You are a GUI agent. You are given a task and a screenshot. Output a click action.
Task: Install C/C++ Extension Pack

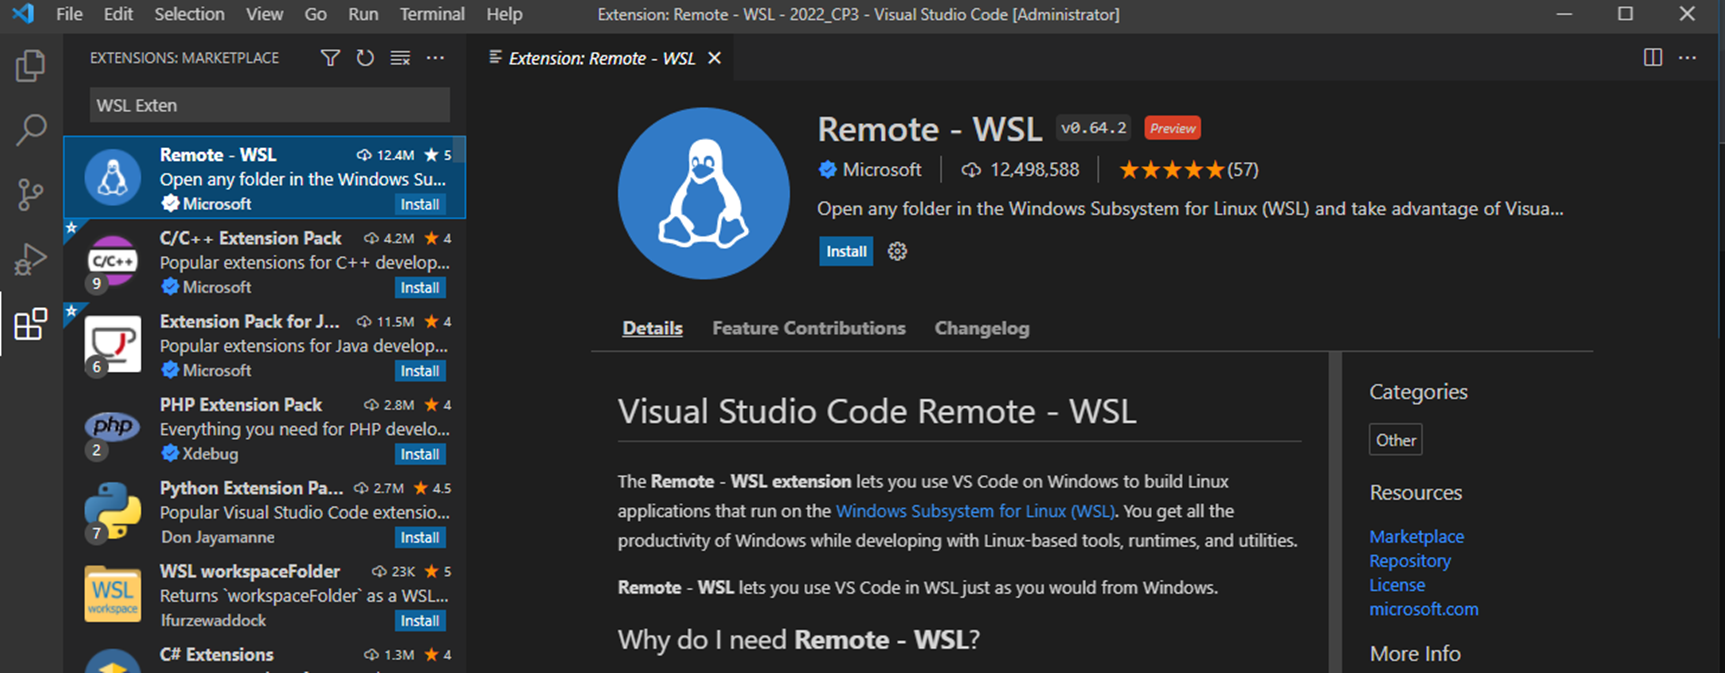click(x=419, y=287)
